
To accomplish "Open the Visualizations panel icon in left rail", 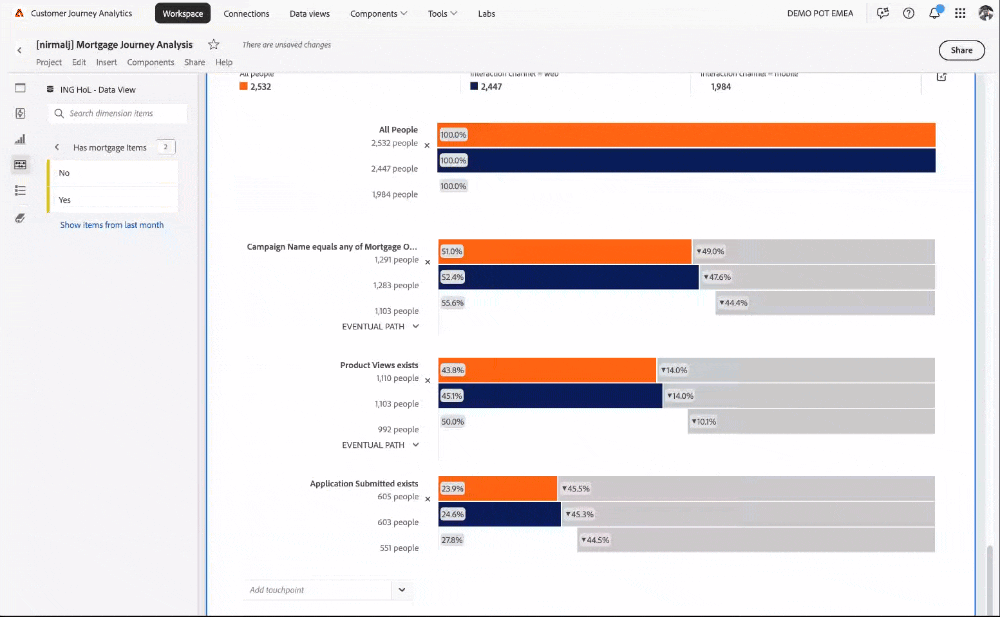I will tap(20, 139).
